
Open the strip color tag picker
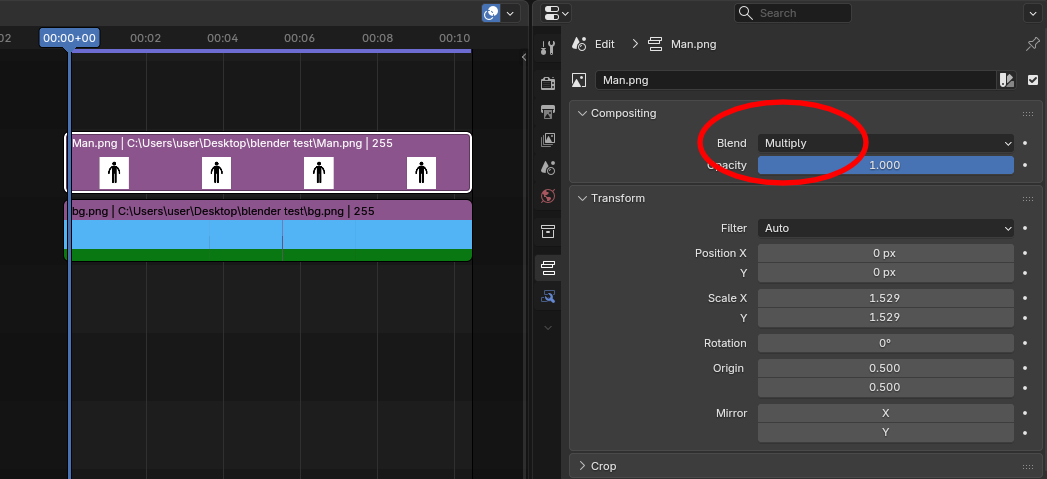(1006, 80)
